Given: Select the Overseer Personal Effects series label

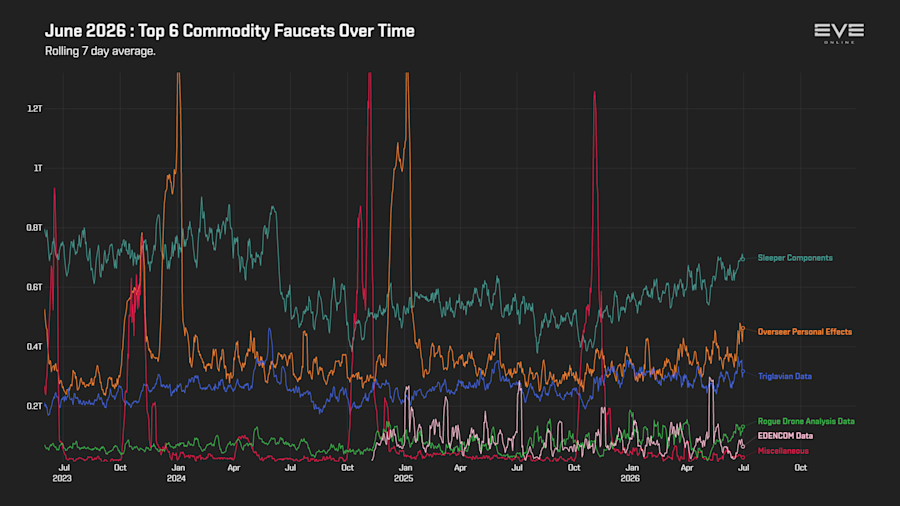Looking at the screenshot, I should 805,332.
